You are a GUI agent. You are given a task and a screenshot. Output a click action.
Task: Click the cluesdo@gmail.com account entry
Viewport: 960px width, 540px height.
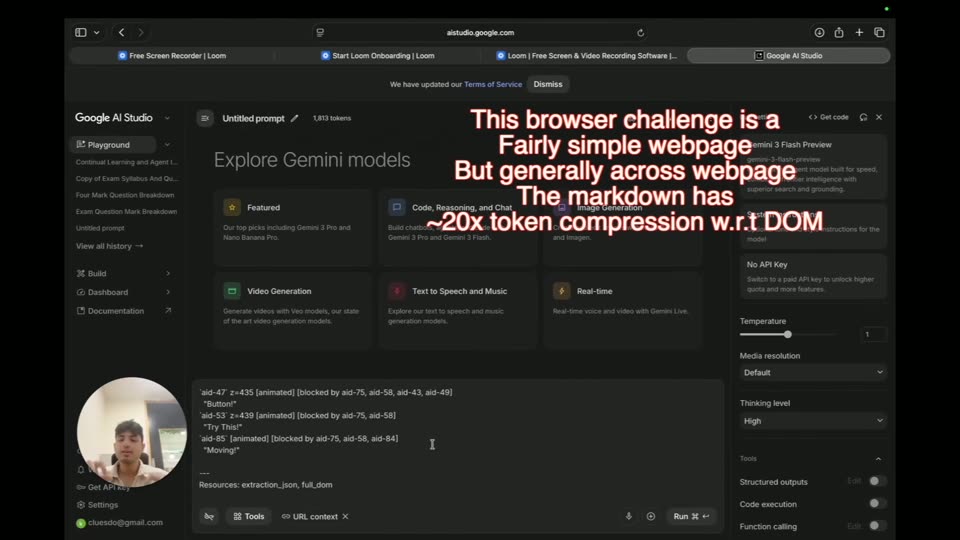coord(120,522)
